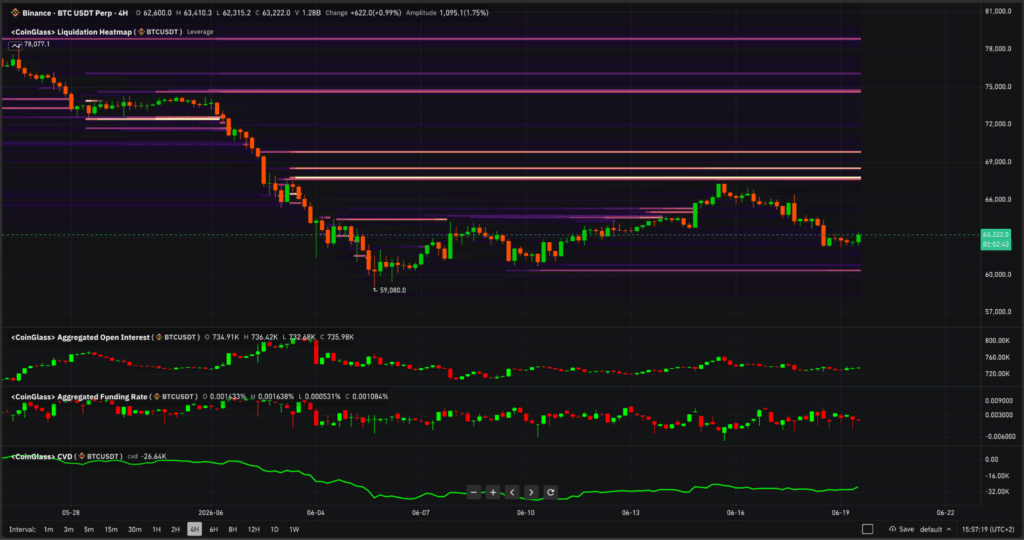This screenshot has height=540, width=1024.
Task: Click the 78,077.1 high price label
Action: [37, 44]
